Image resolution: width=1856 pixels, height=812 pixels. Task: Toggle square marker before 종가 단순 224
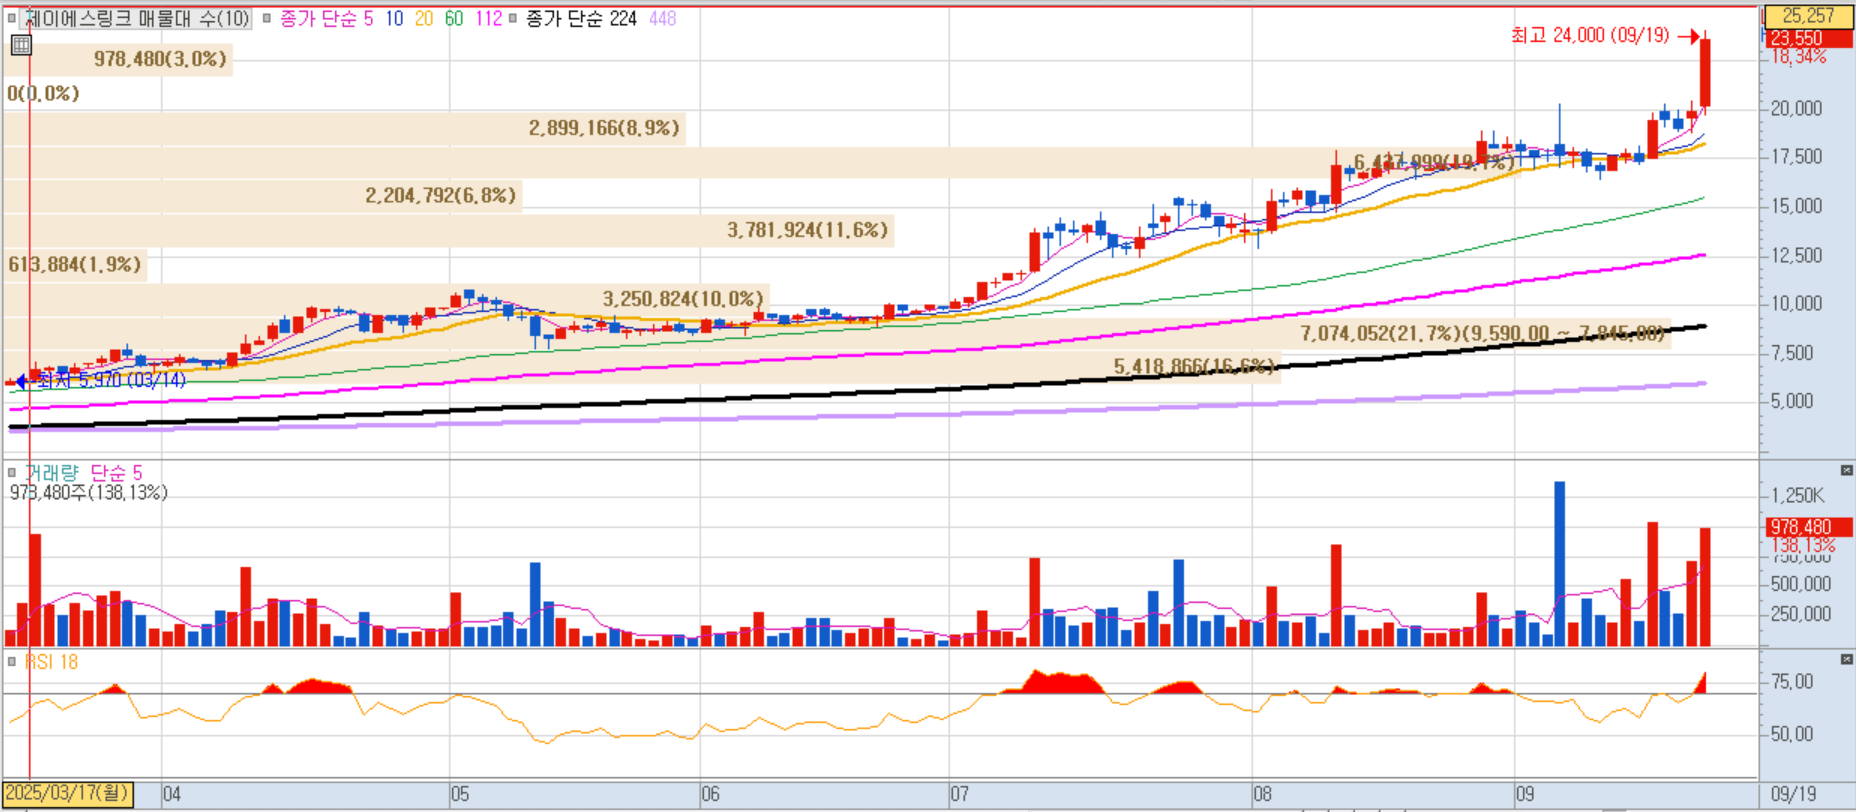tap(513, 18)
